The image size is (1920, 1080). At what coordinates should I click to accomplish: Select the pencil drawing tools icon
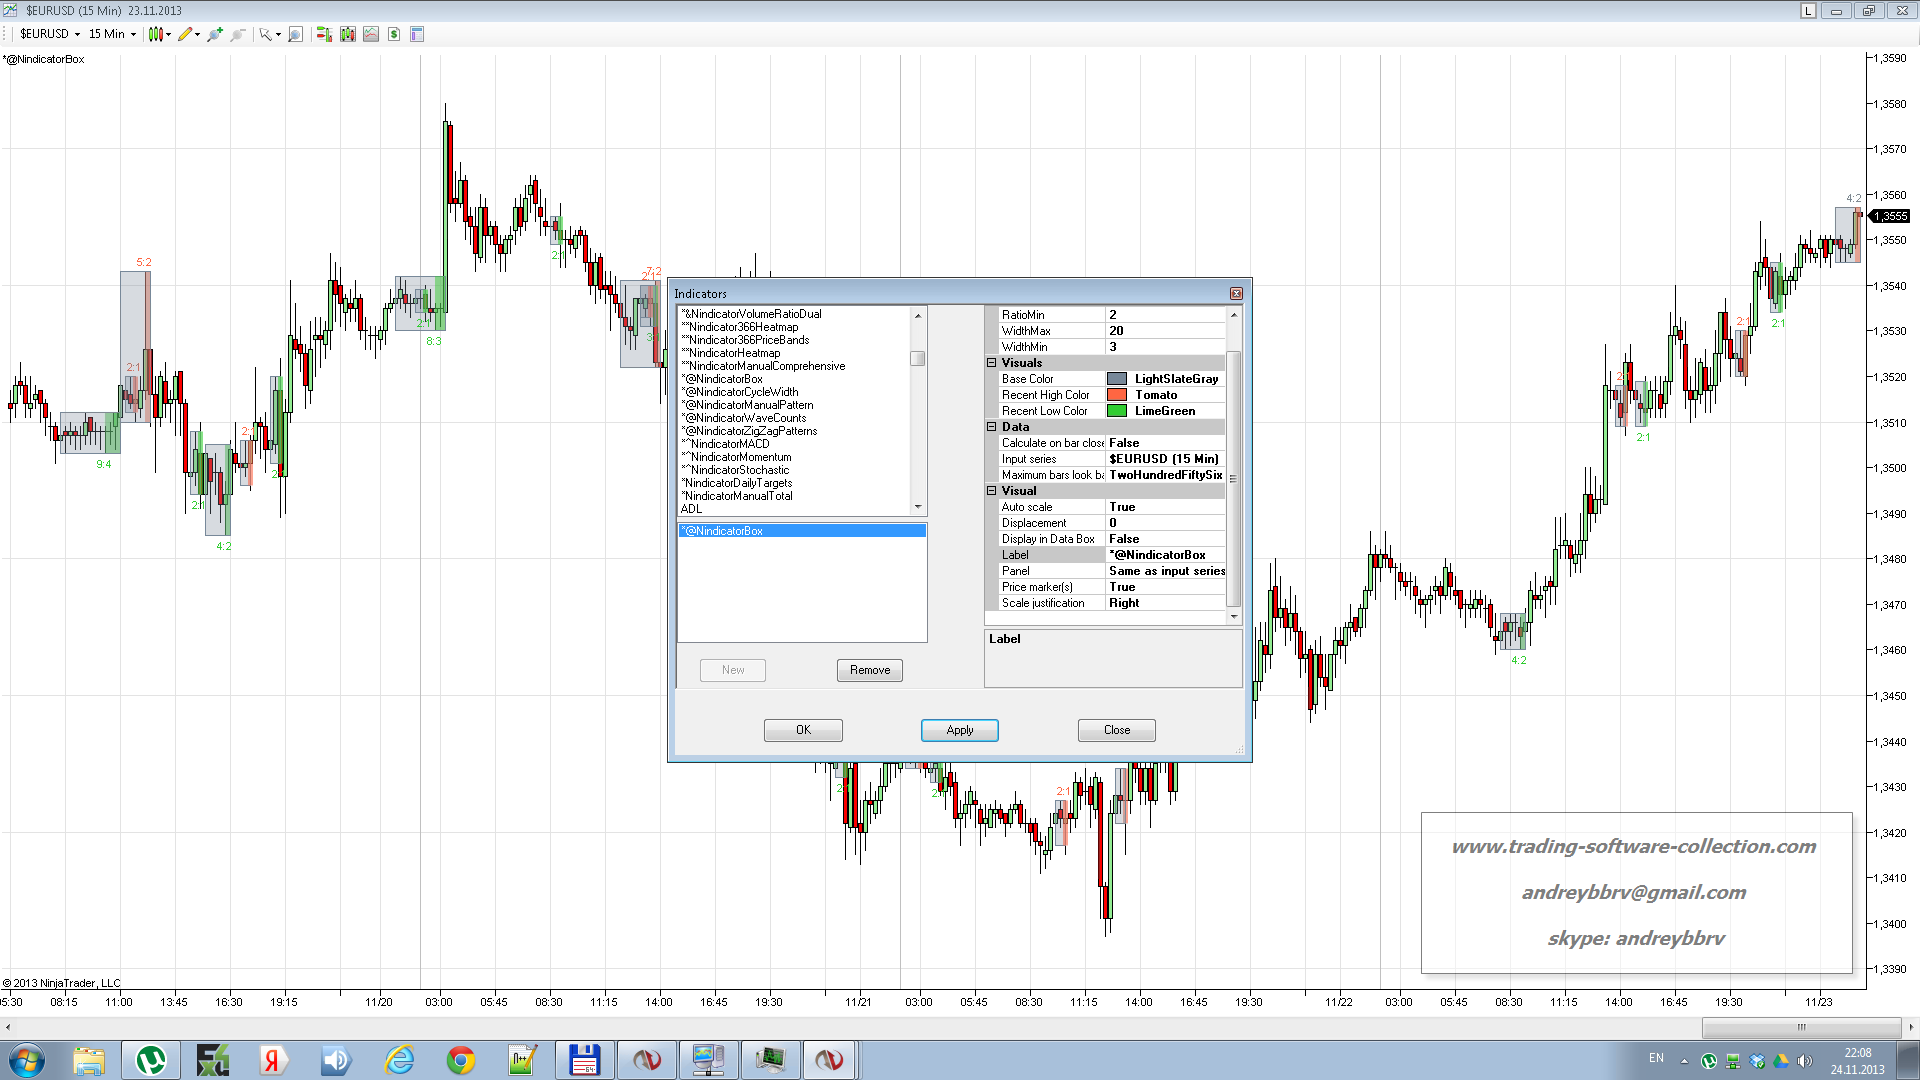[x=185, y=34]
